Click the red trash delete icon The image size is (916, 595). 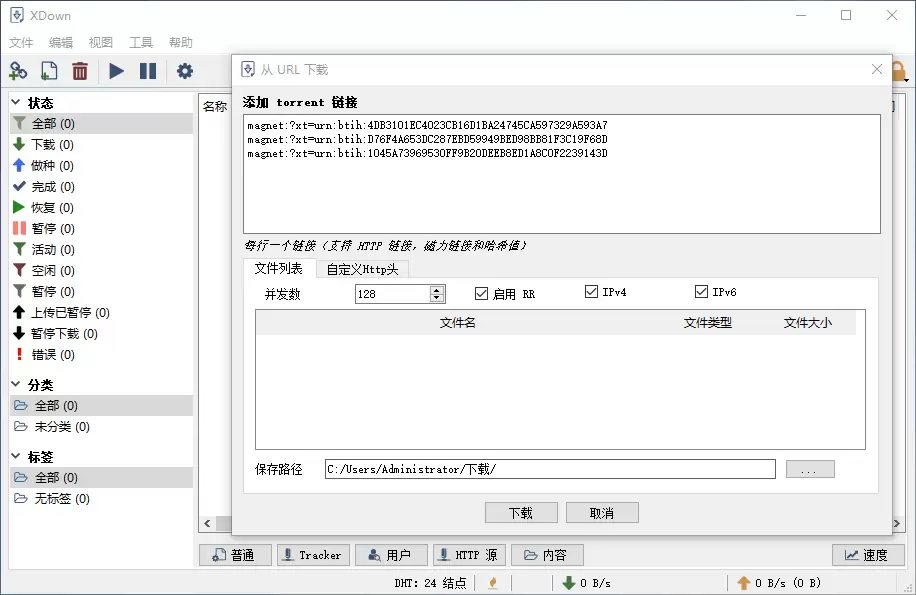(80, 71)
